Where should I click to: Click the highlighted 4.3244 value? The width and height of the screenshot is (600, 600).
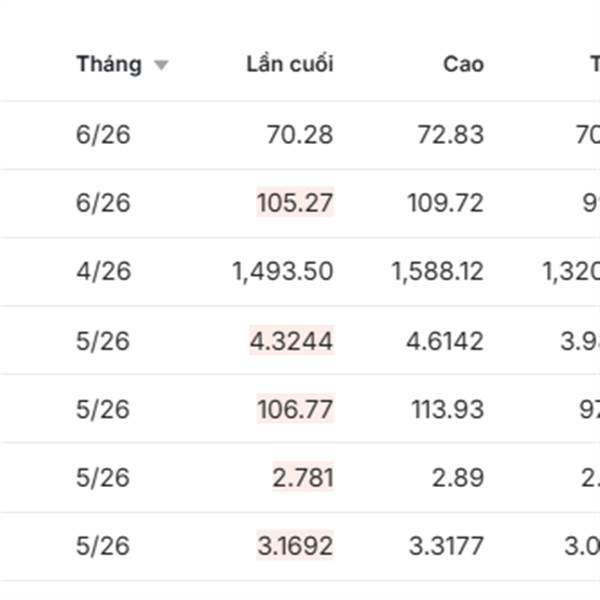[291, 341]
